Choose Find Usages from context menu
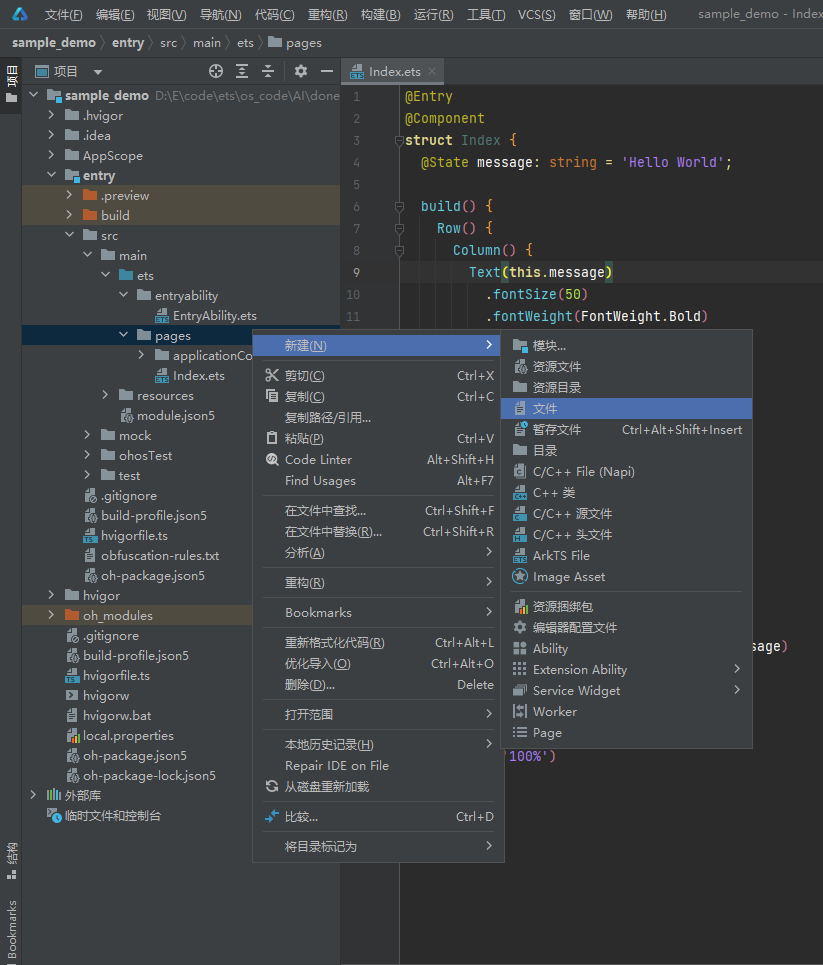The height and width of the screenshot is (965, 823). click(x=378, y=481)
